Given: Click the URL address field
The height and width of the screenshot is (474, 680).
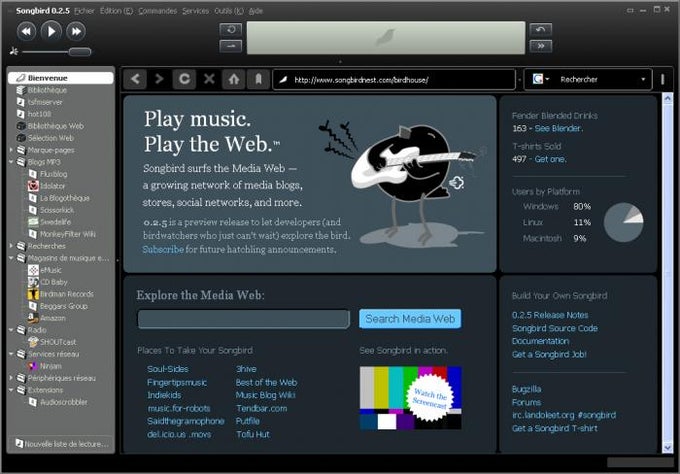Looking at the screenshot, I should 394,80.
